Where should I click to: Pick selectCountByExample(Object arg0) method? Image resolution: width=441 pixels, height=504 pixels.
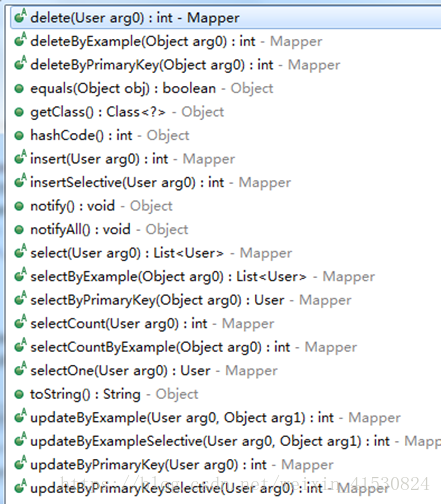(185, 347)
